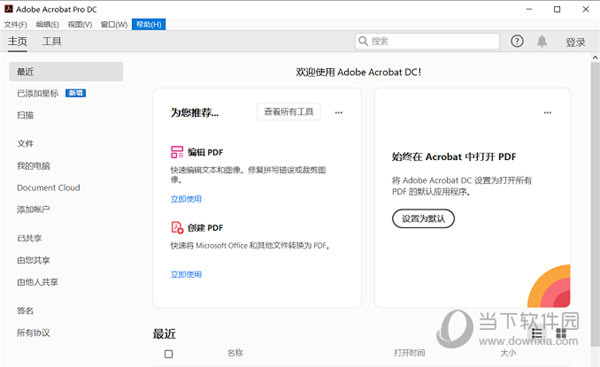Select 我的电脑 in the sidebar

pyautogui.click(x=33, y=166)
